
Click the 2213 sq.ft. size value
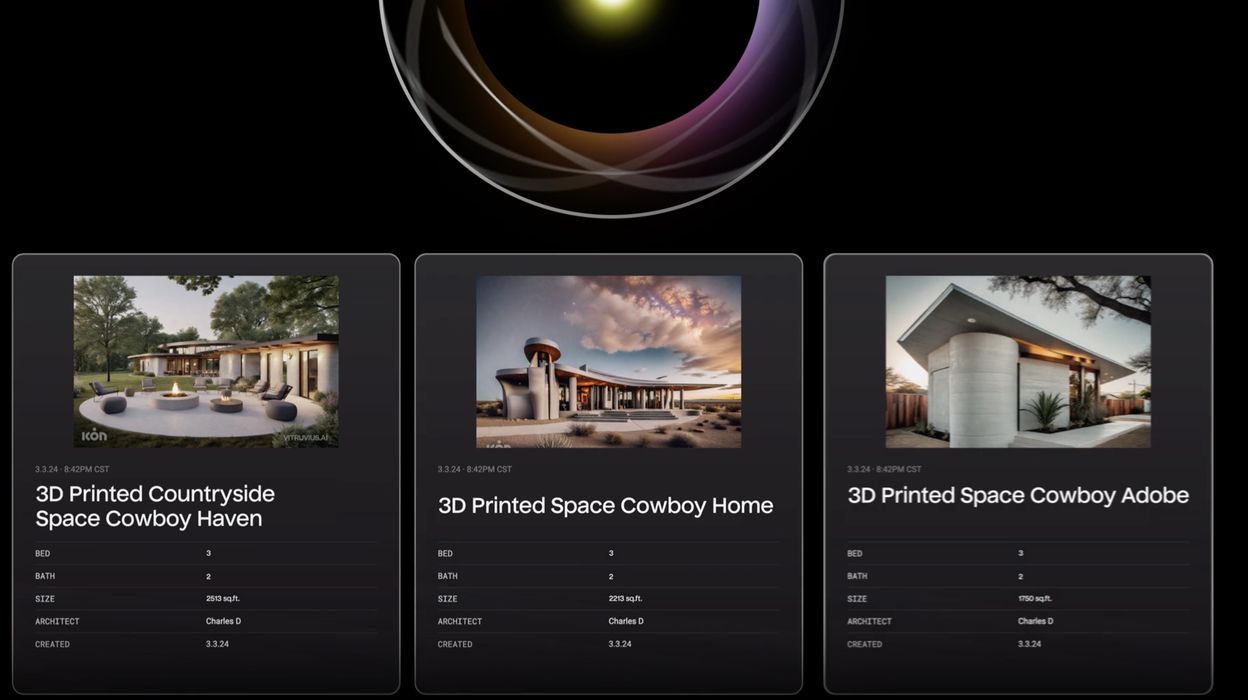pos(625,599)
